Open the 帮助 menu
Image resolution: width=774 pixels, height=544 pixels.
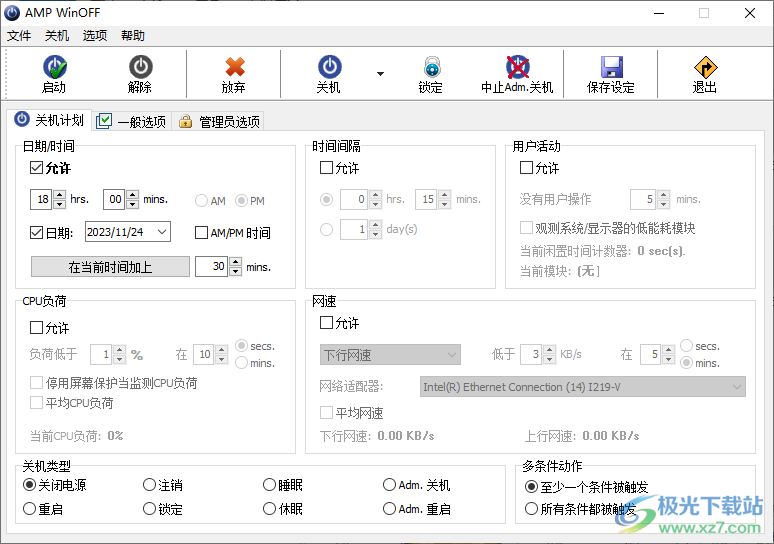[x=133, y=36]
